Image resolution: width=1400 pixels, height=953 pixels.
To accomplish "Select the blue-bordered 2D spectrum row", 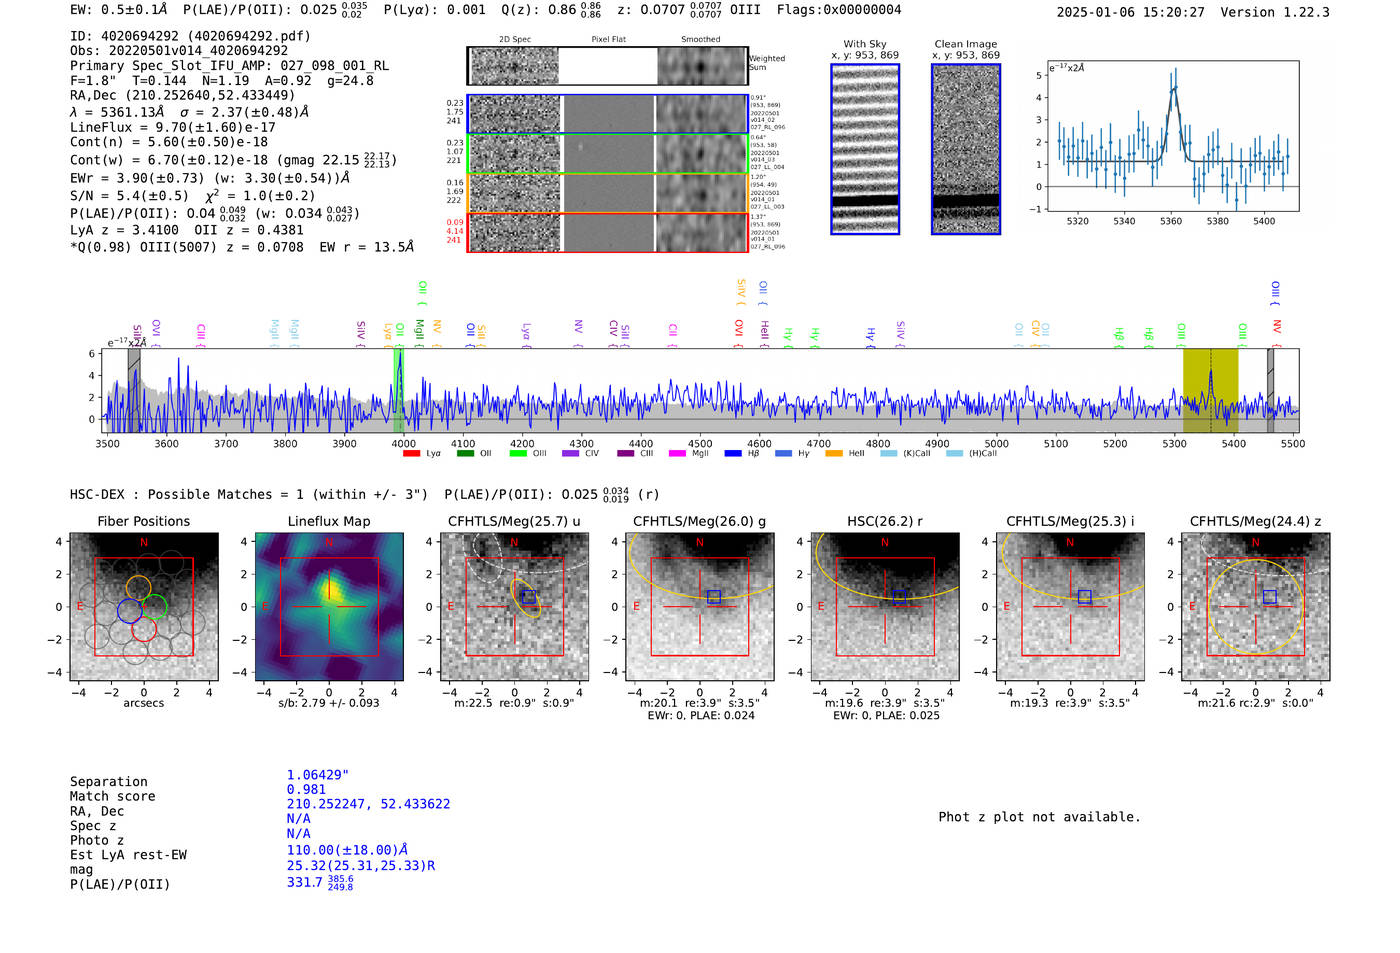I will [x=607, y=114].
